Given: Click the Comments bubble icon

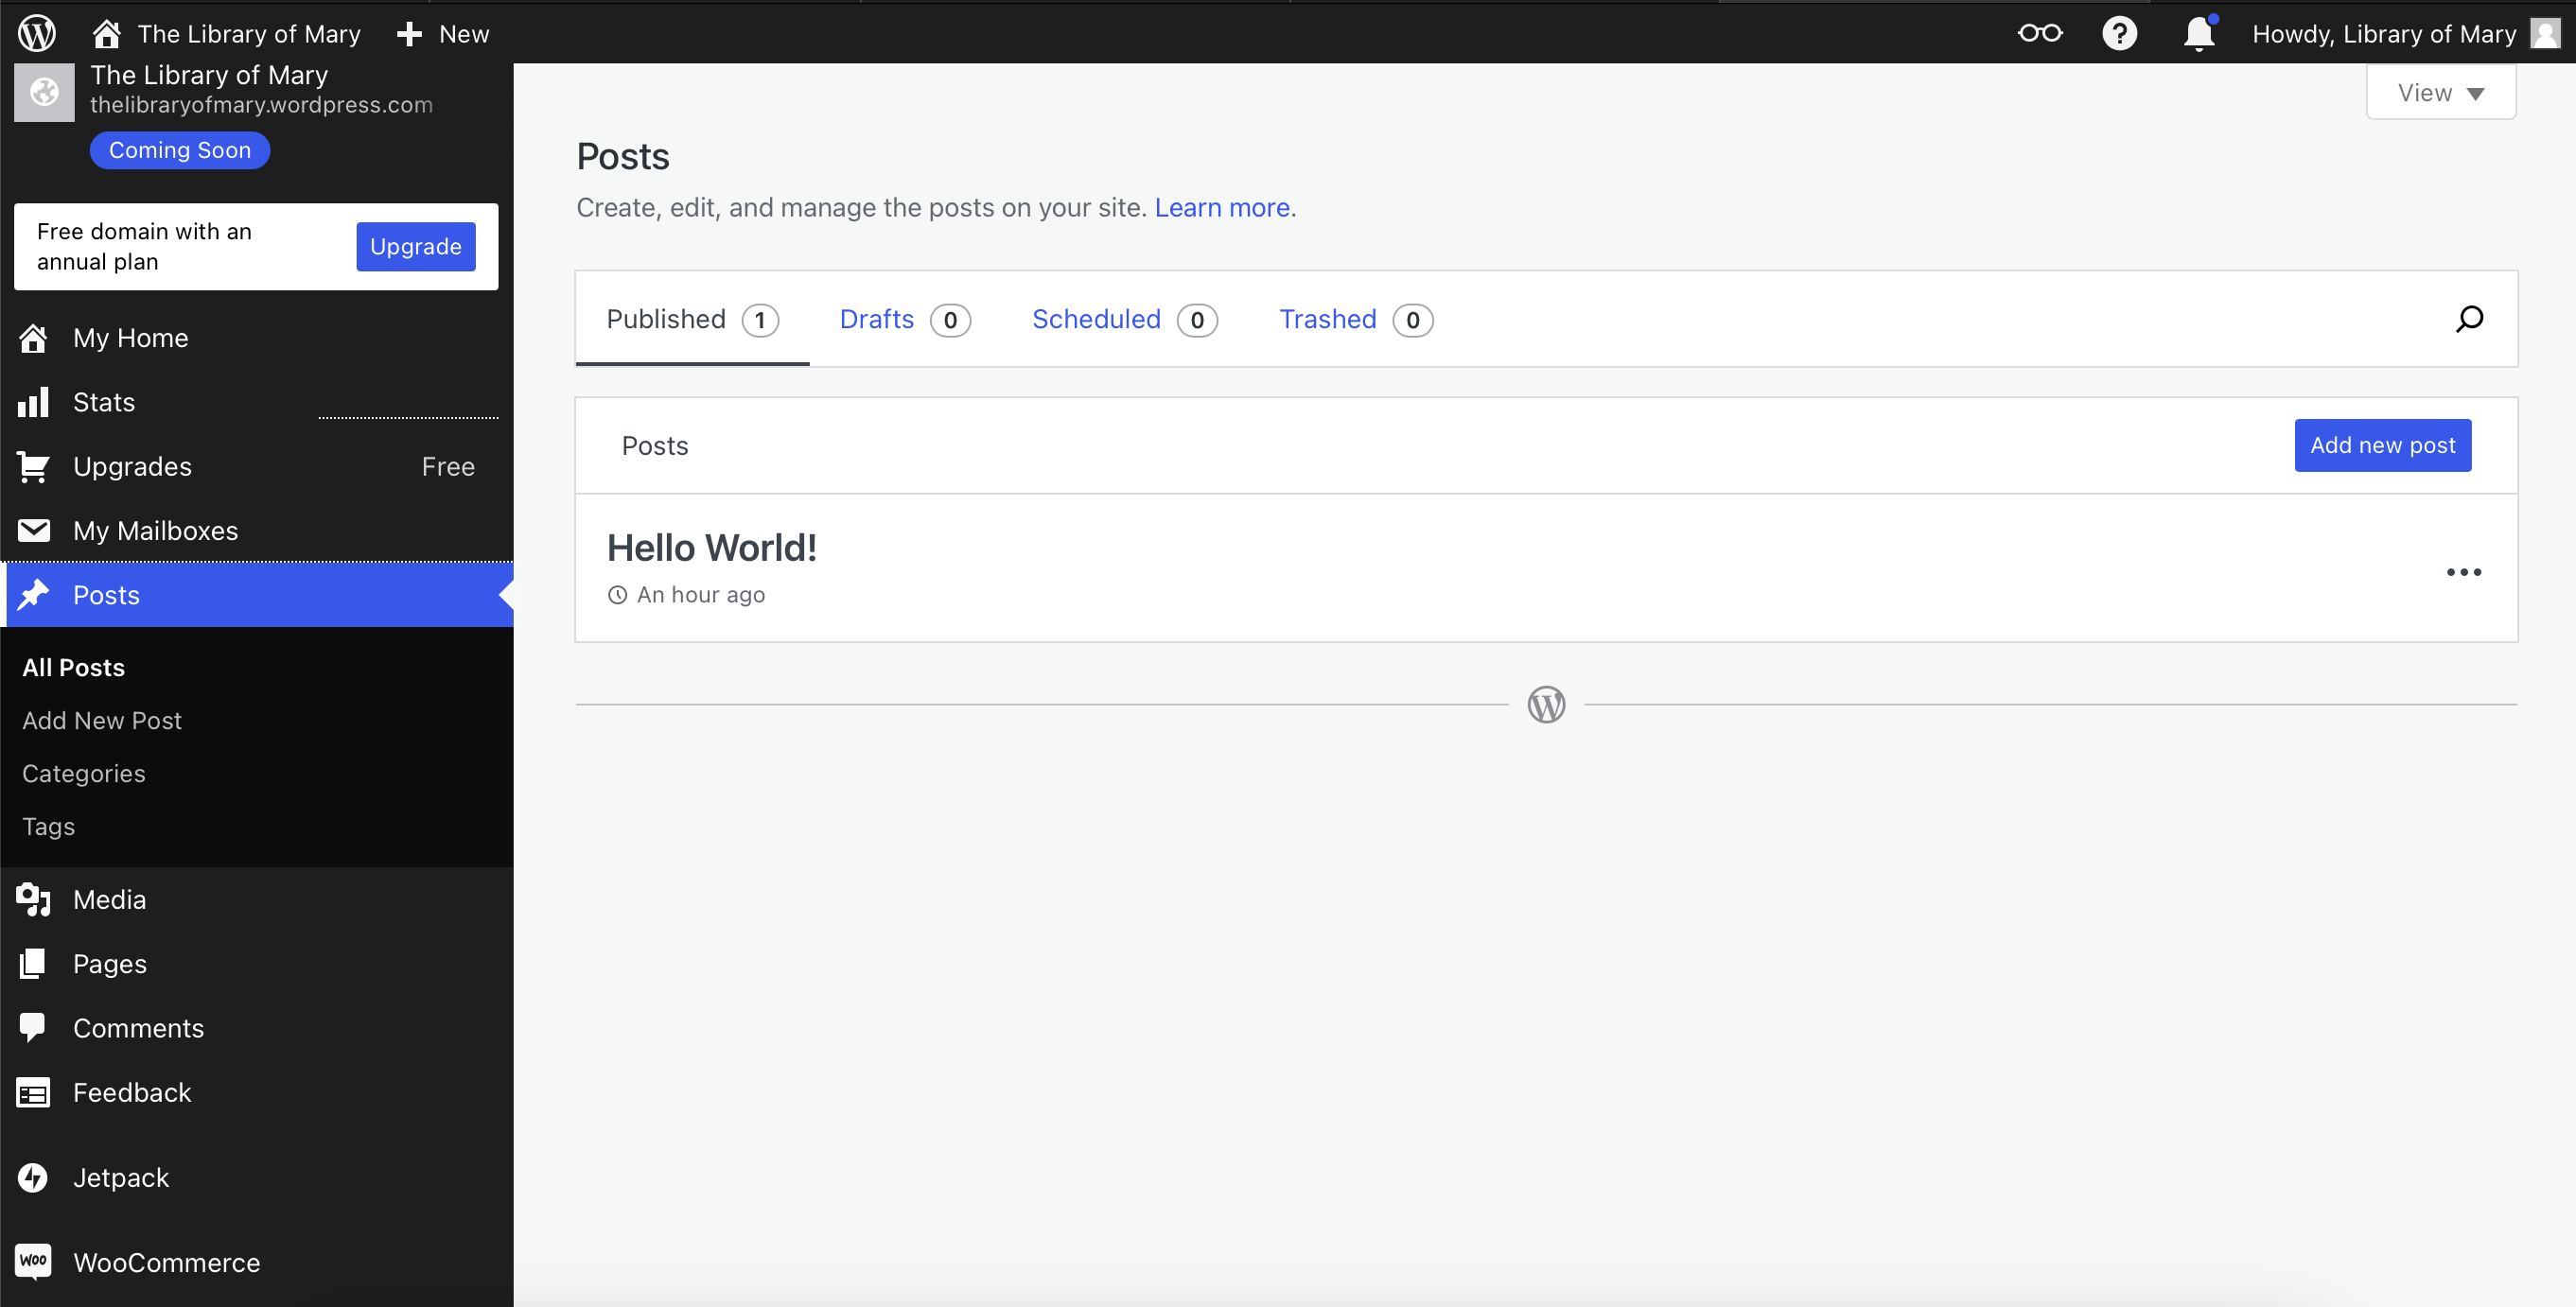Looking at the screenshot, I should coord(33,1028).
